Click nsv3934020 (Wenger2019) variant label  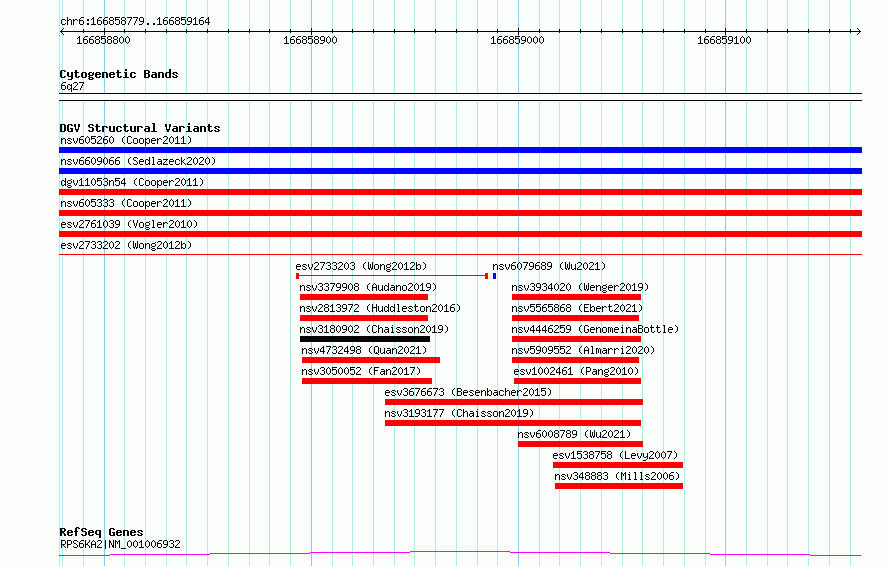[580, 287]
